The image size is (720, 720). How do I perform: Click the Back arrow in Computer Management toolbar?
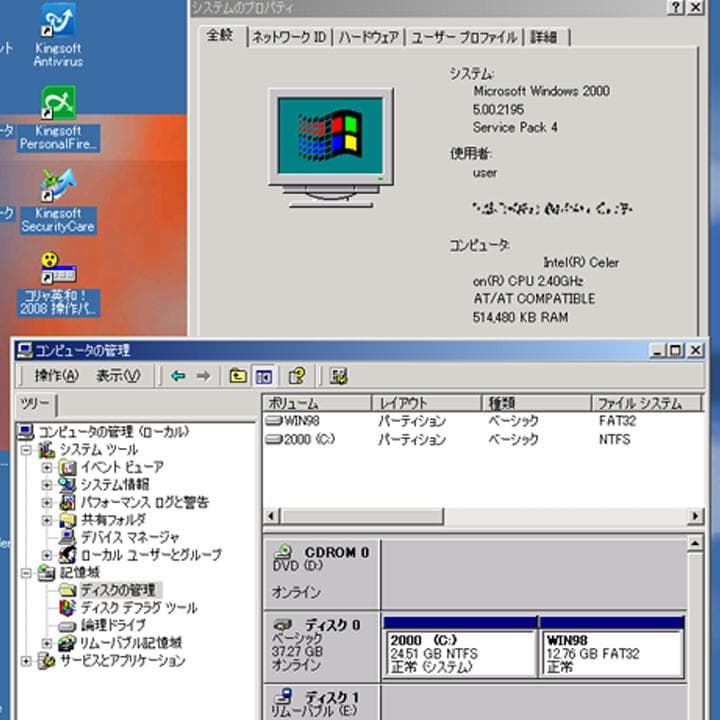pyautogui.click(x=178, y=376)
